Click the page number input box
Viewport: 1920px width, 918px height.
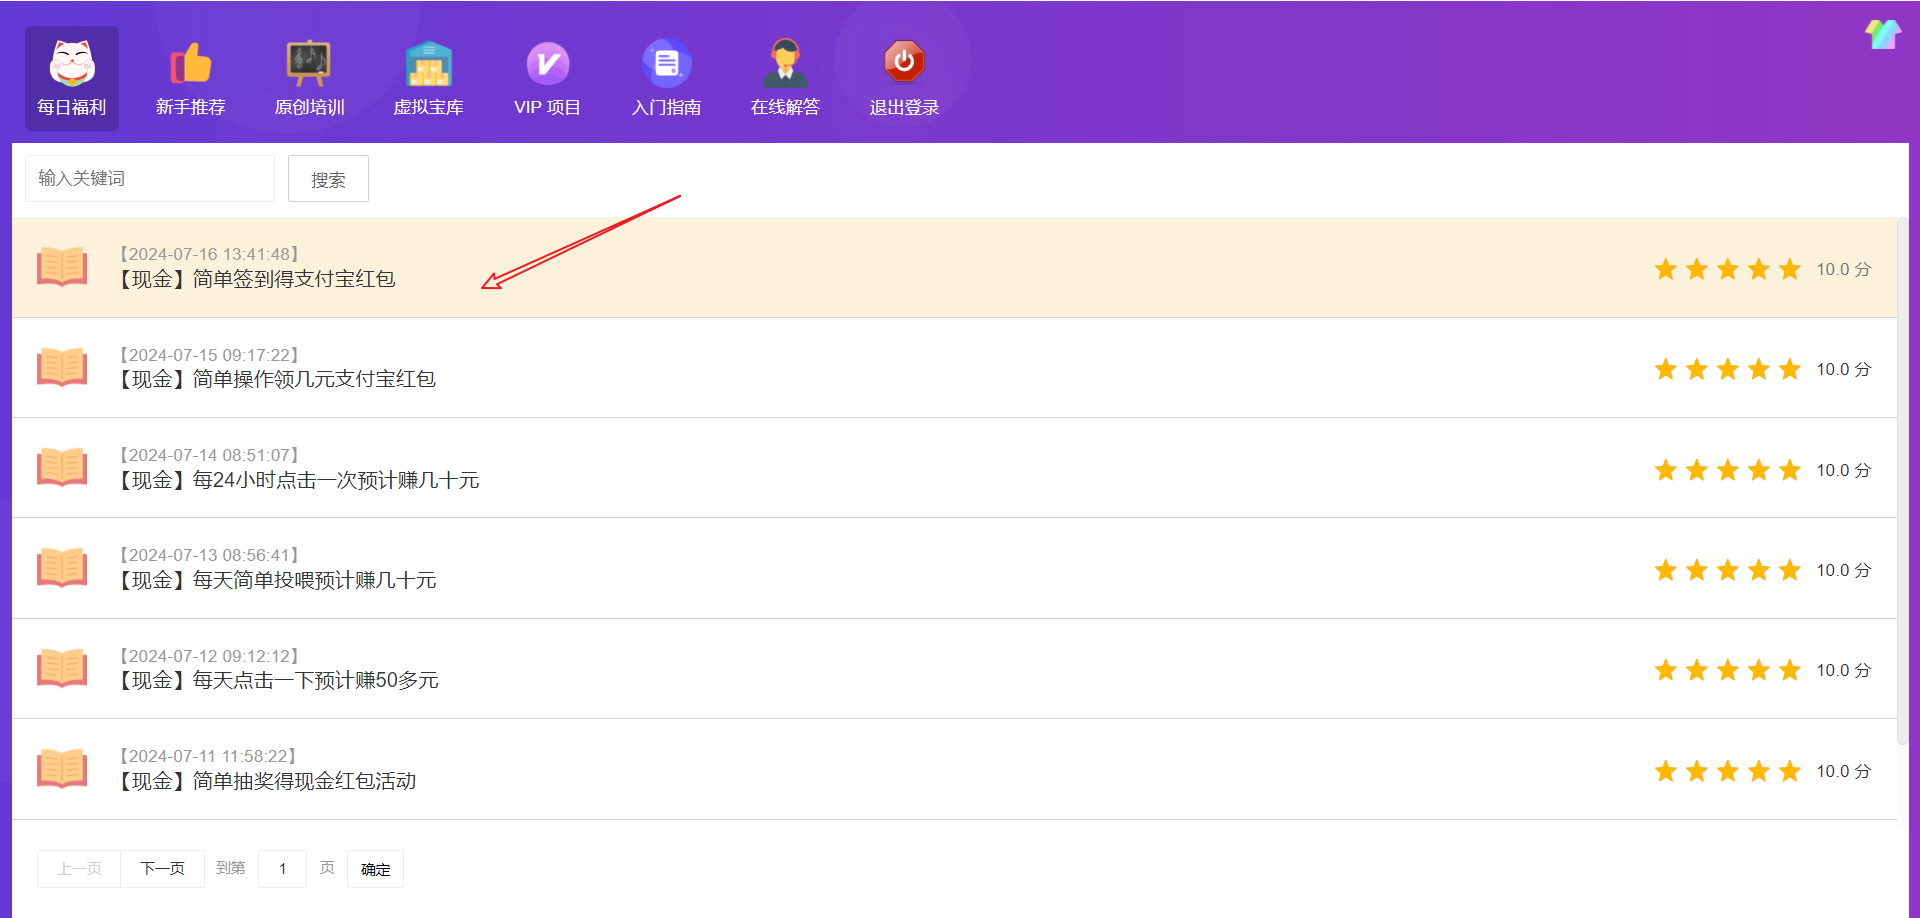pos(282,869)
